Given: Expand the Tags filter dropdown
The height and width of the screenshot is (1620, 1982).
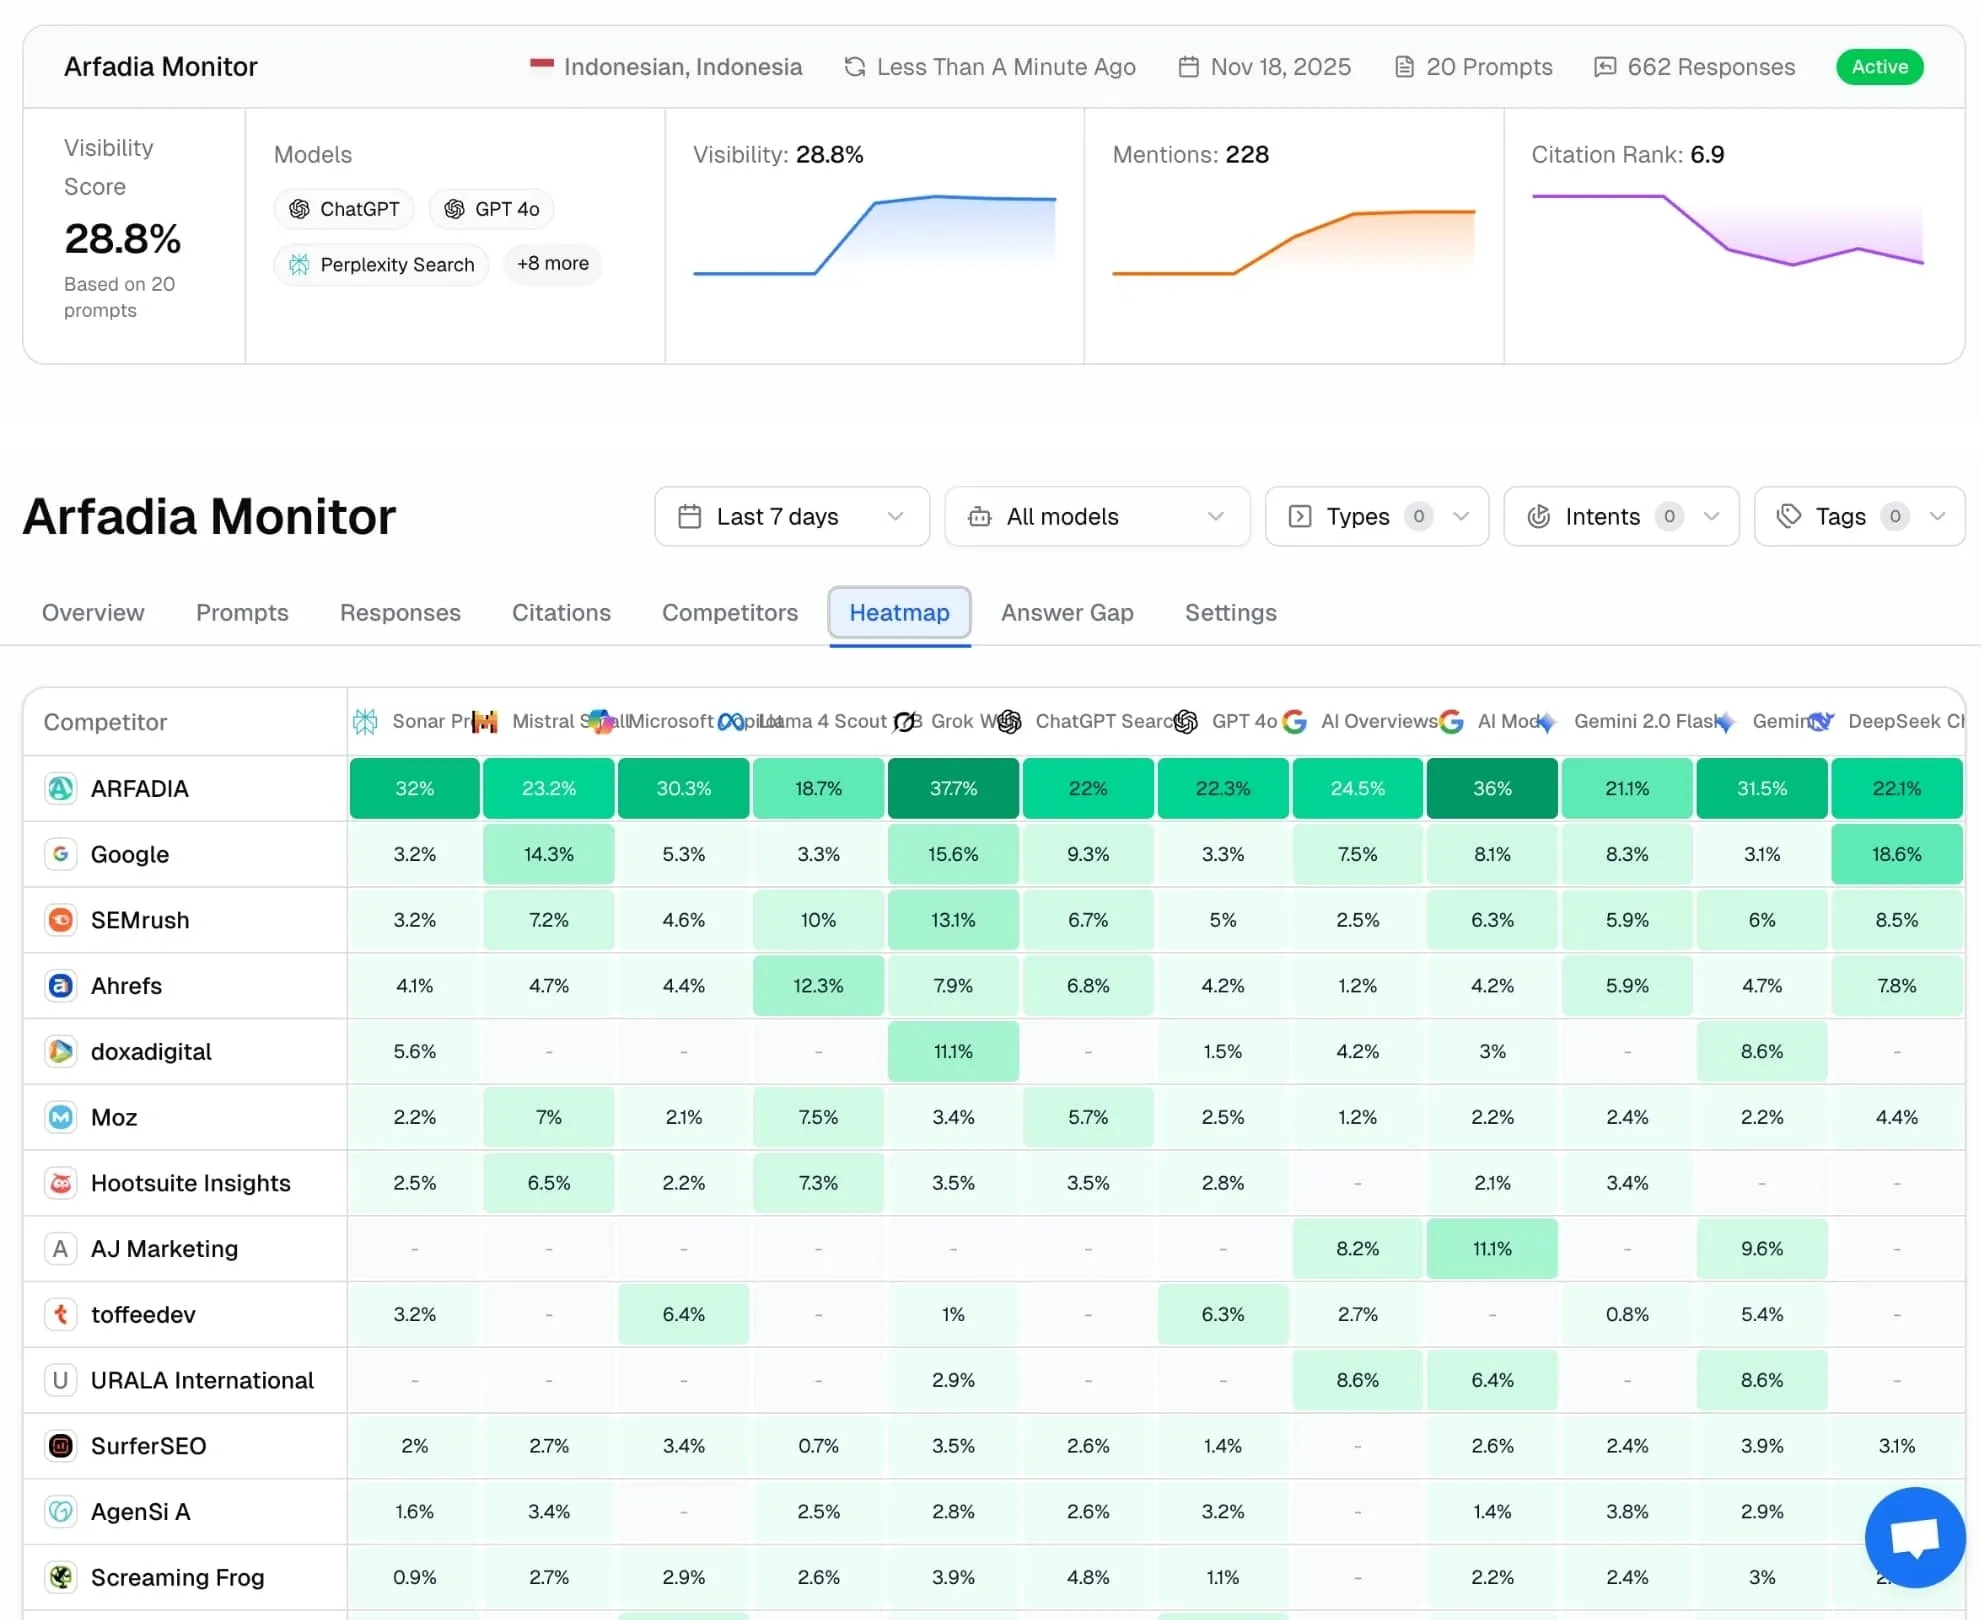Looking at the screenshot, I should pos(1859,516).
